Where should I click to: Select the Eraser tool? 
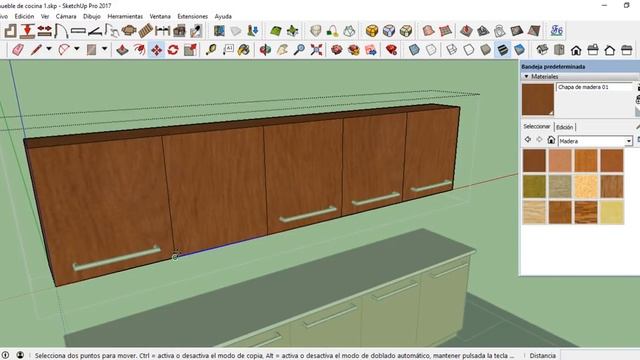[18, 50]
